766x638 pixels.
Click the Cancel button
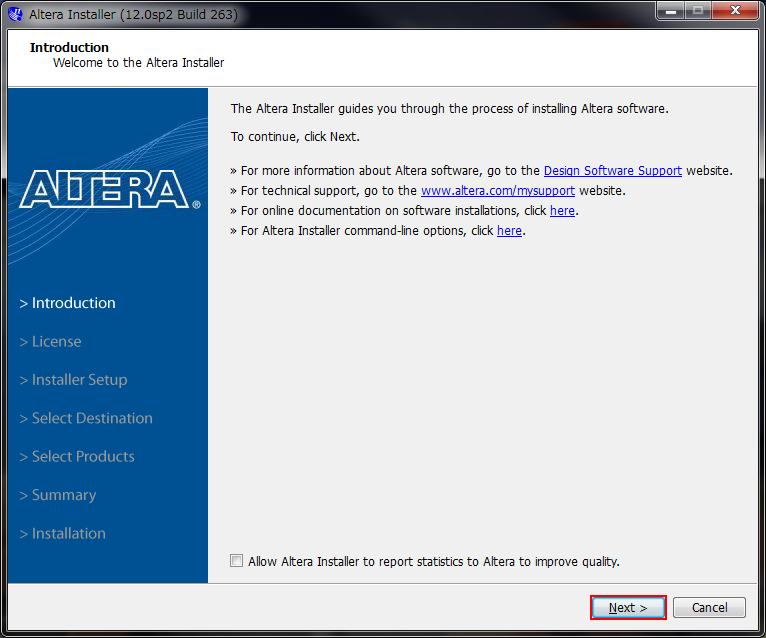709,607
